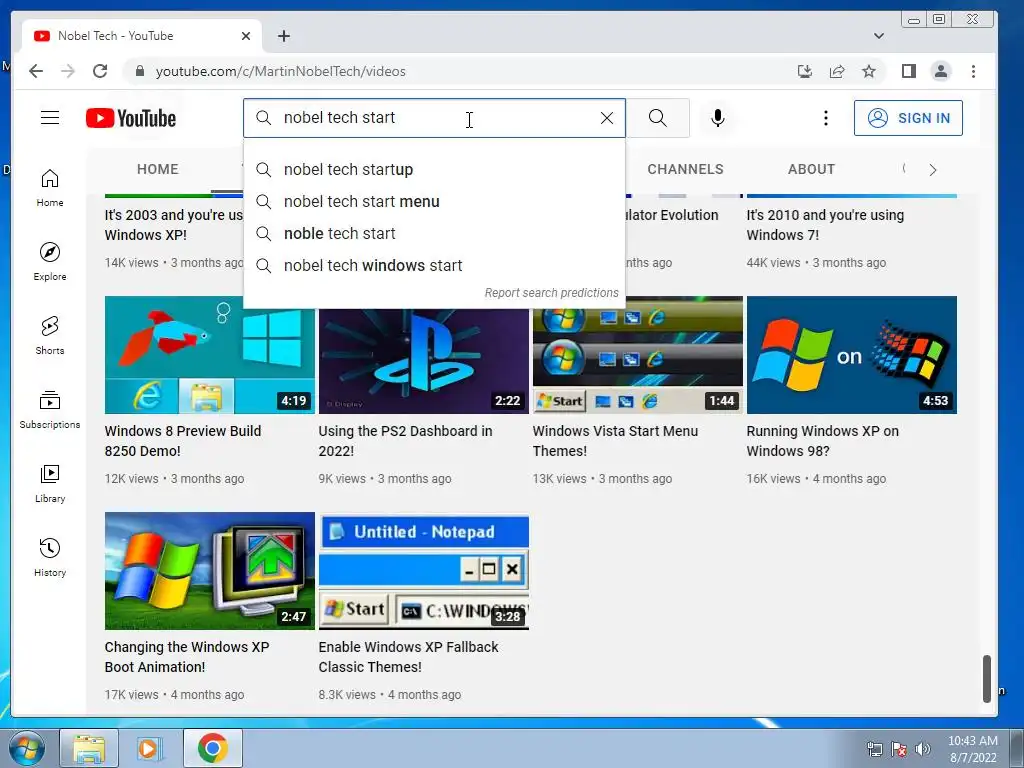
Task: Click inside the YouTube search field
Action: [434, 118]
